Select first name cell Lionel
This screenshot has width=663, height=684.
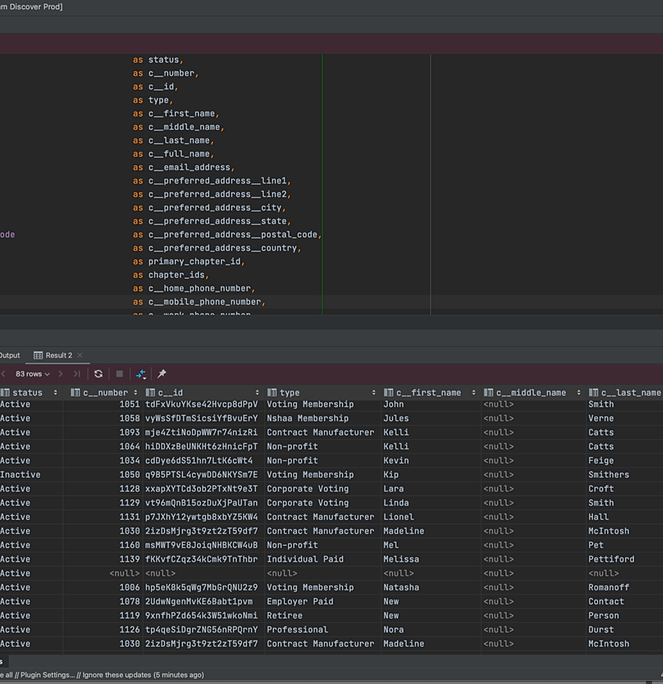point(399,517)
